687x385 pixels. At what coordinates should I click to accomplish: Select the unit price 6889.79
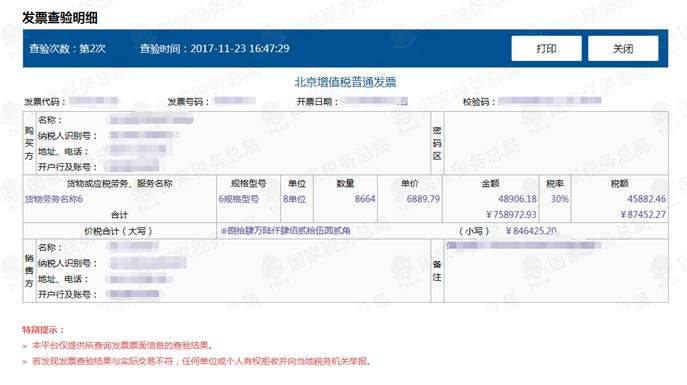[x=423, y=199]
